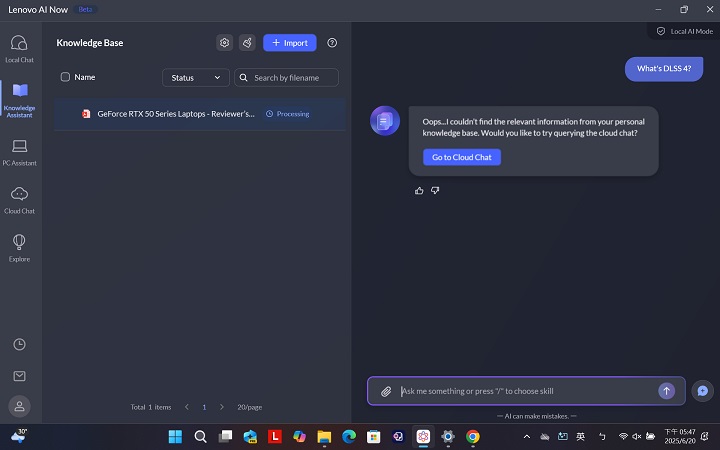720x450 pixels.
Task: Click the Total 1 items label
Action: tap(151, 407)
